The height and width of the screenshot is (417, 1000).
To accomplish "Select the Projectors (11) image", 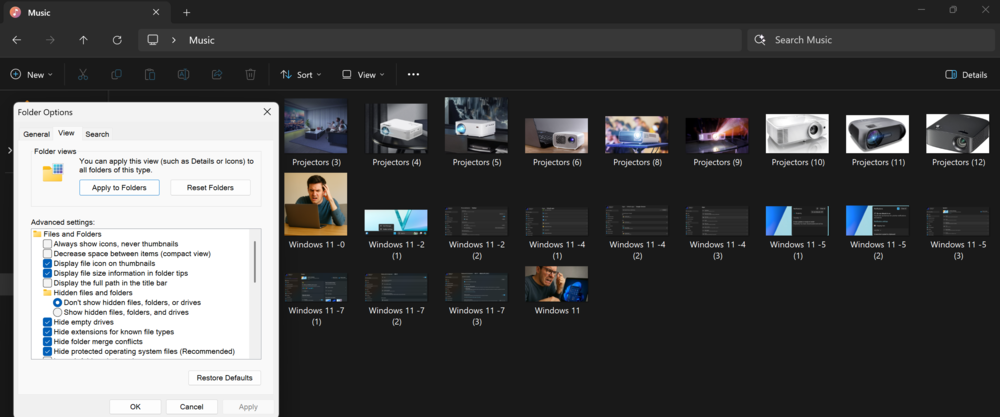I will click(878, 135).
